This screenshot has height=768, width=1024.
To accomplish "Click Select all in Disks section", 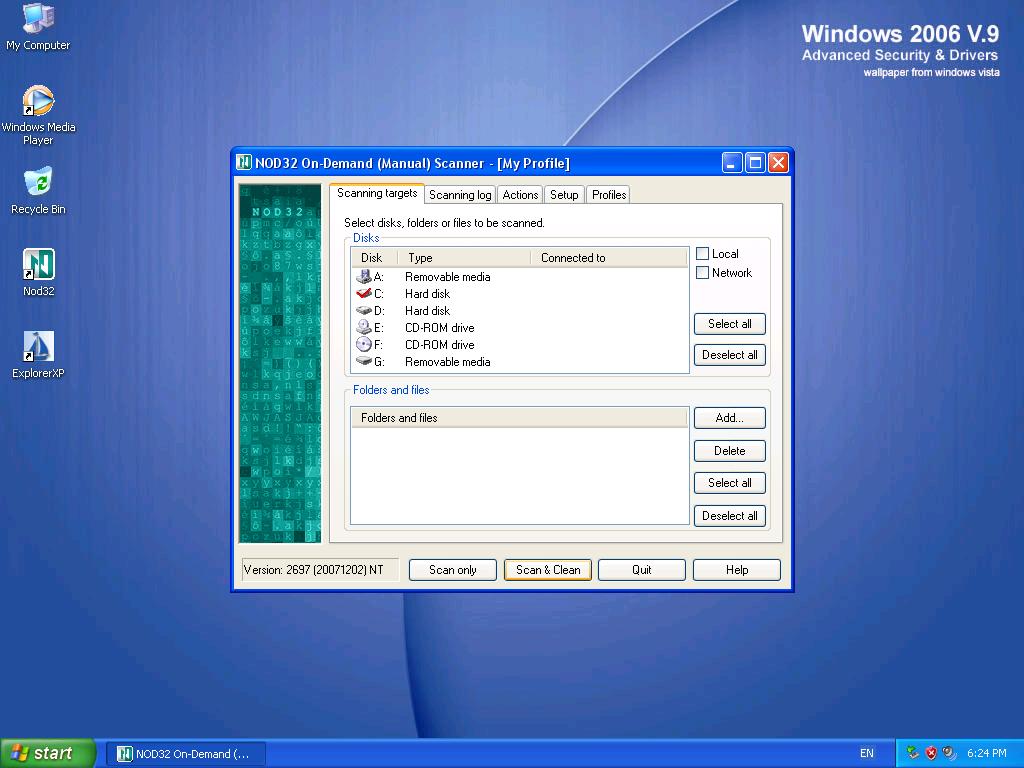I will [x=729, y=324].
